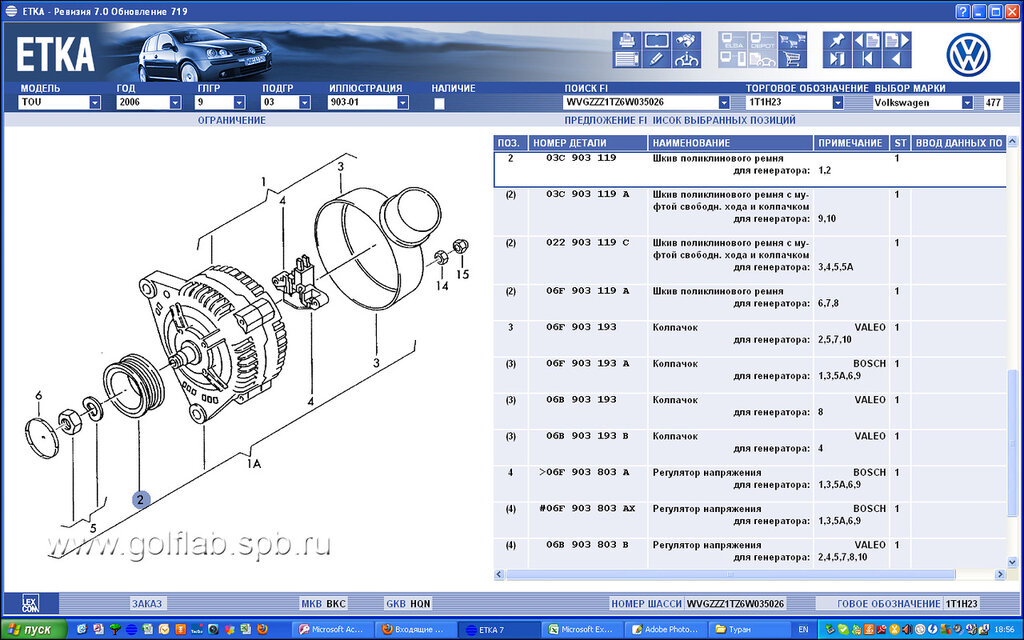Switch to the Входящие Firefox taskbar window
The height and width of the screenshot is (640, 1024).
click(414, 630)
